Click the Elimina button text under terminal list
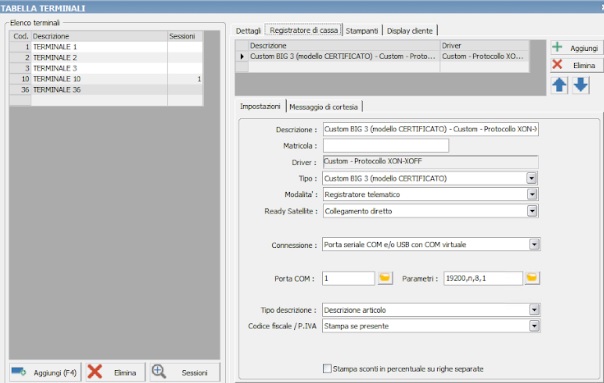 [125, 373]
